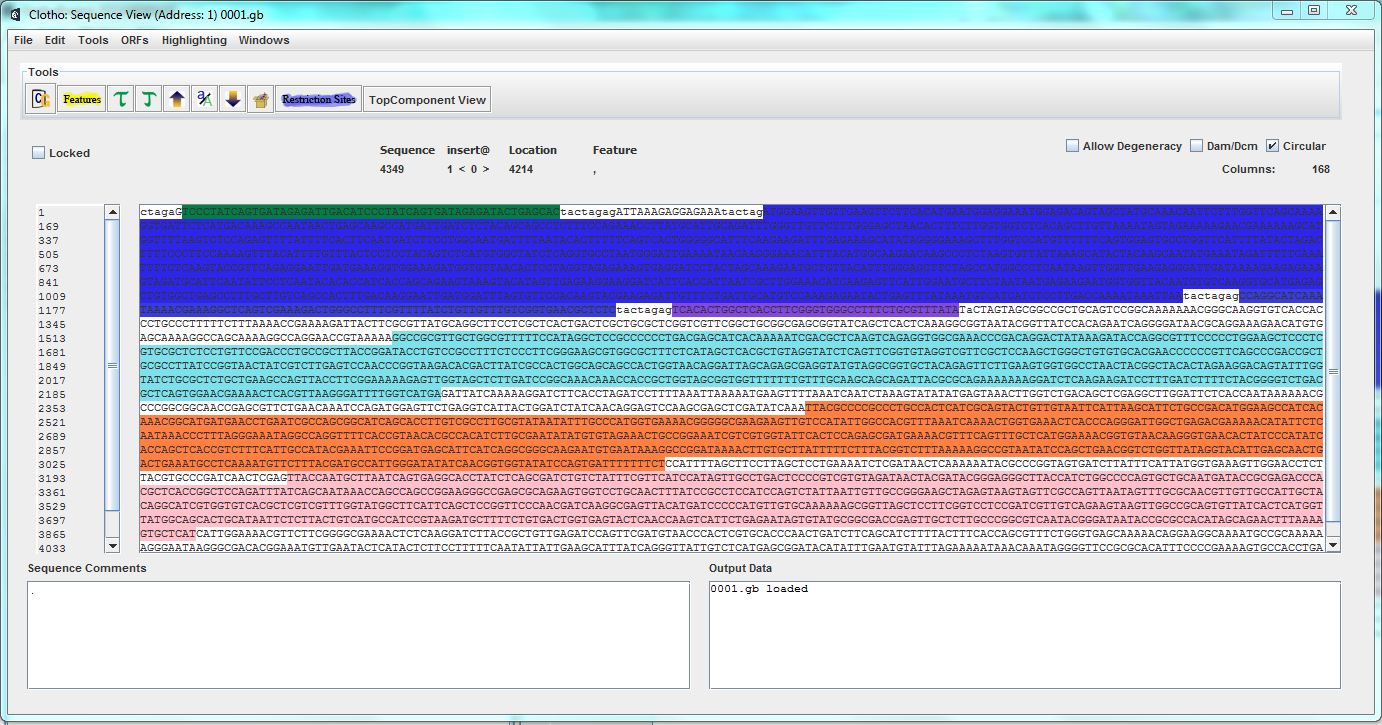
Task: Click the orange highlighted feature region in row 2689
Action: (x=731, y=436)
